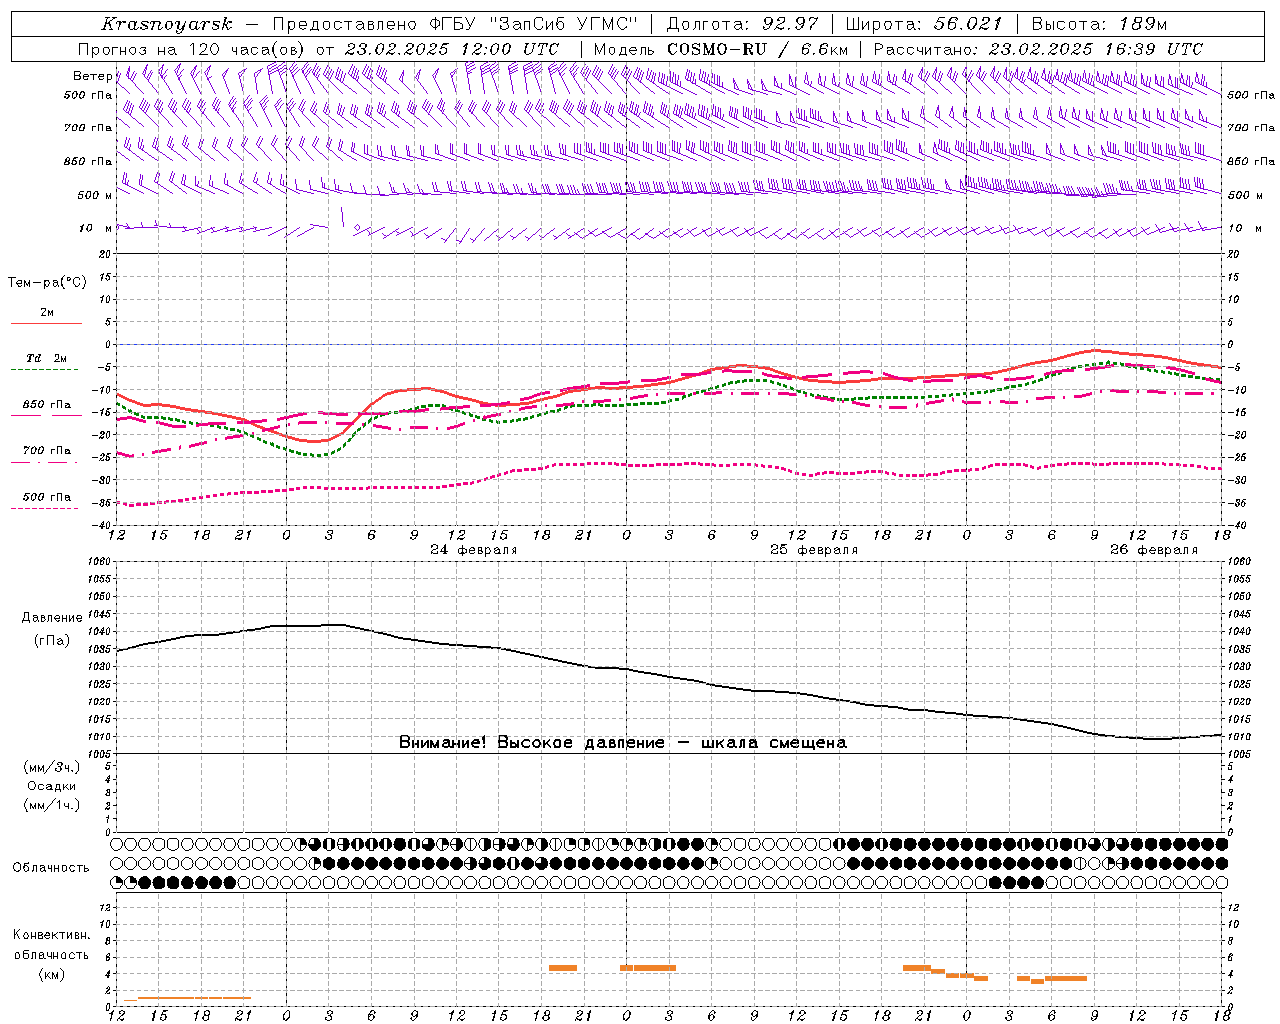1280x1024 pixels.
Task: Click the (гПа) unit label under Давление
Action: click(52, 641)
